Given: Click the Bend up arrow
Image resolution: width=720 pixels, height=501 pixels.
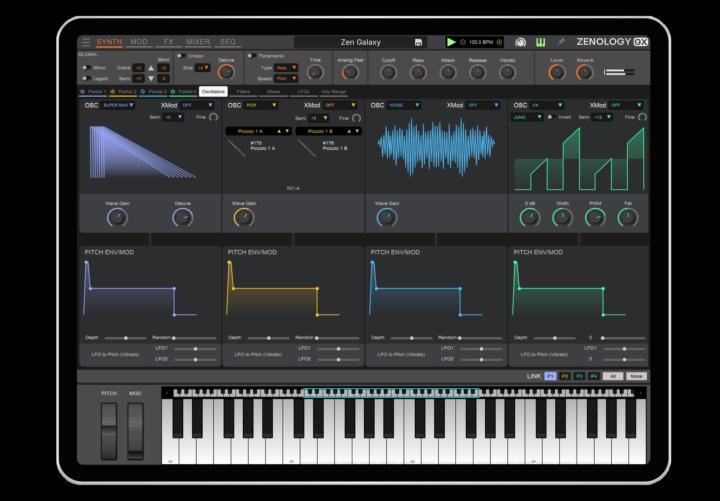Looking at the screenshot, I should coord(151,68).
